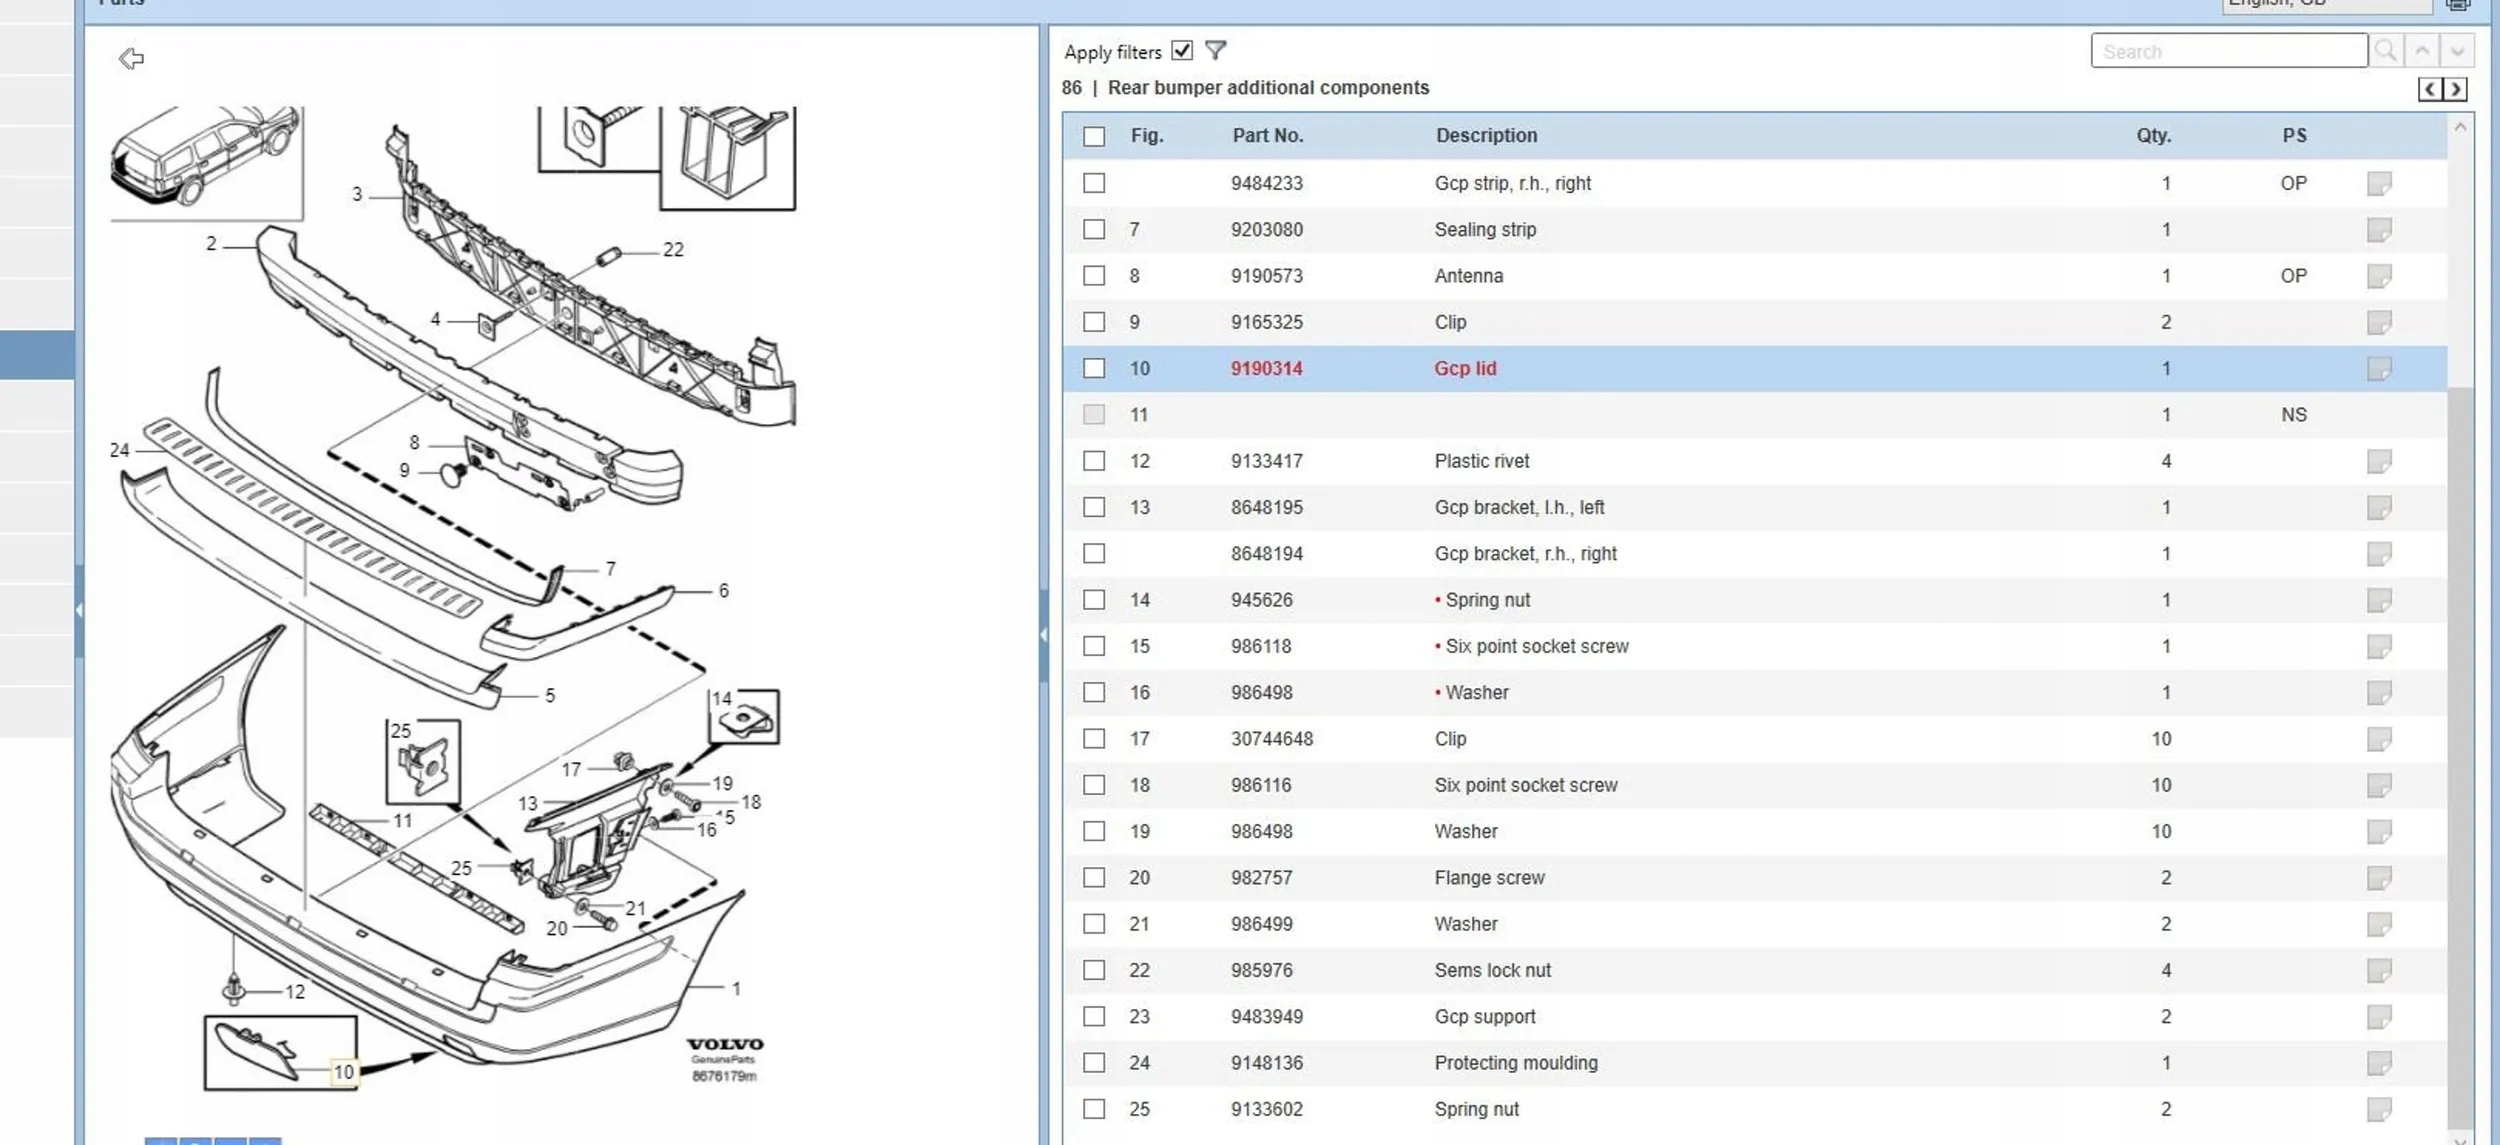Select part number 9148136 link
Image resolution: width=2500 pixels, height=1145 pixels.
[x=1266, y=1063]
